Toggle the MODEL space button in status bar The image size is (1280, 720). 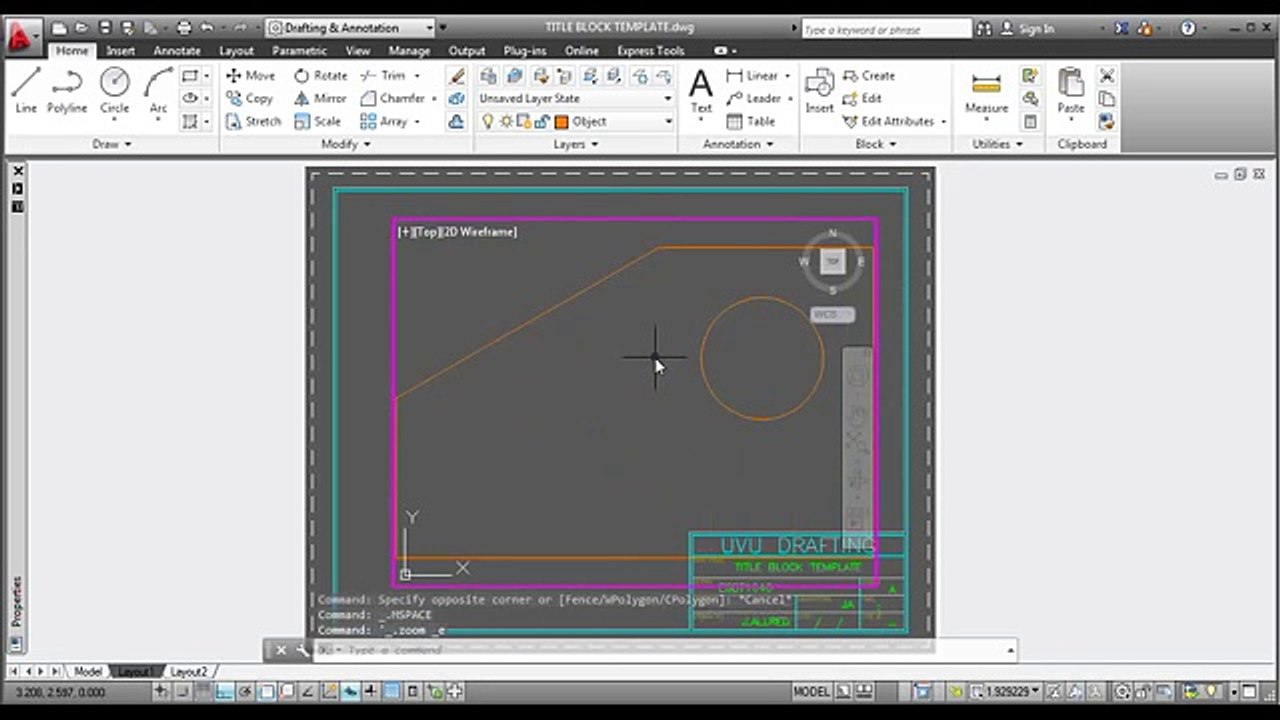(811, 691)
